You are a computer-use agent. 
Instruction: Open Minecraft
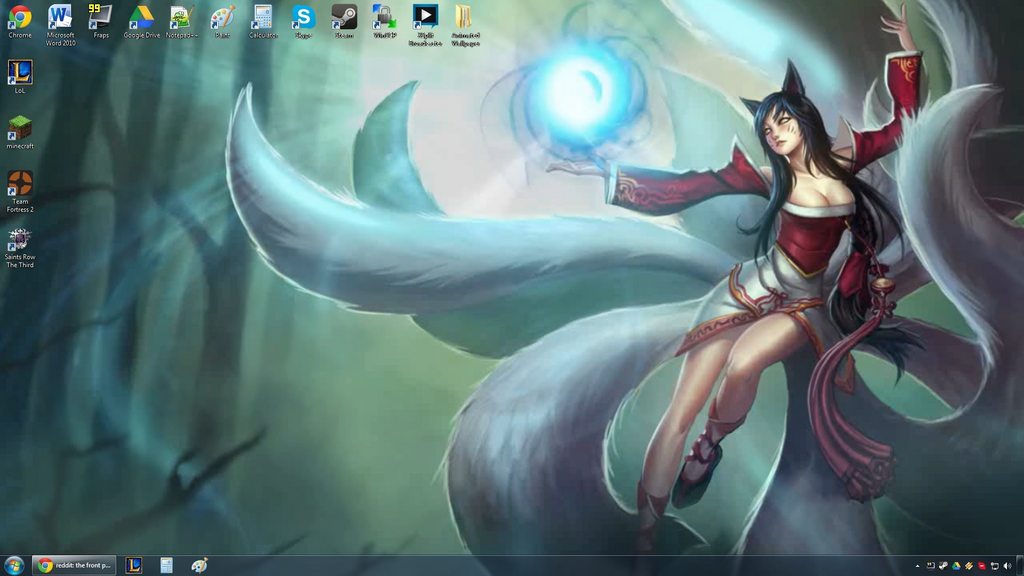tap(18, 128)
